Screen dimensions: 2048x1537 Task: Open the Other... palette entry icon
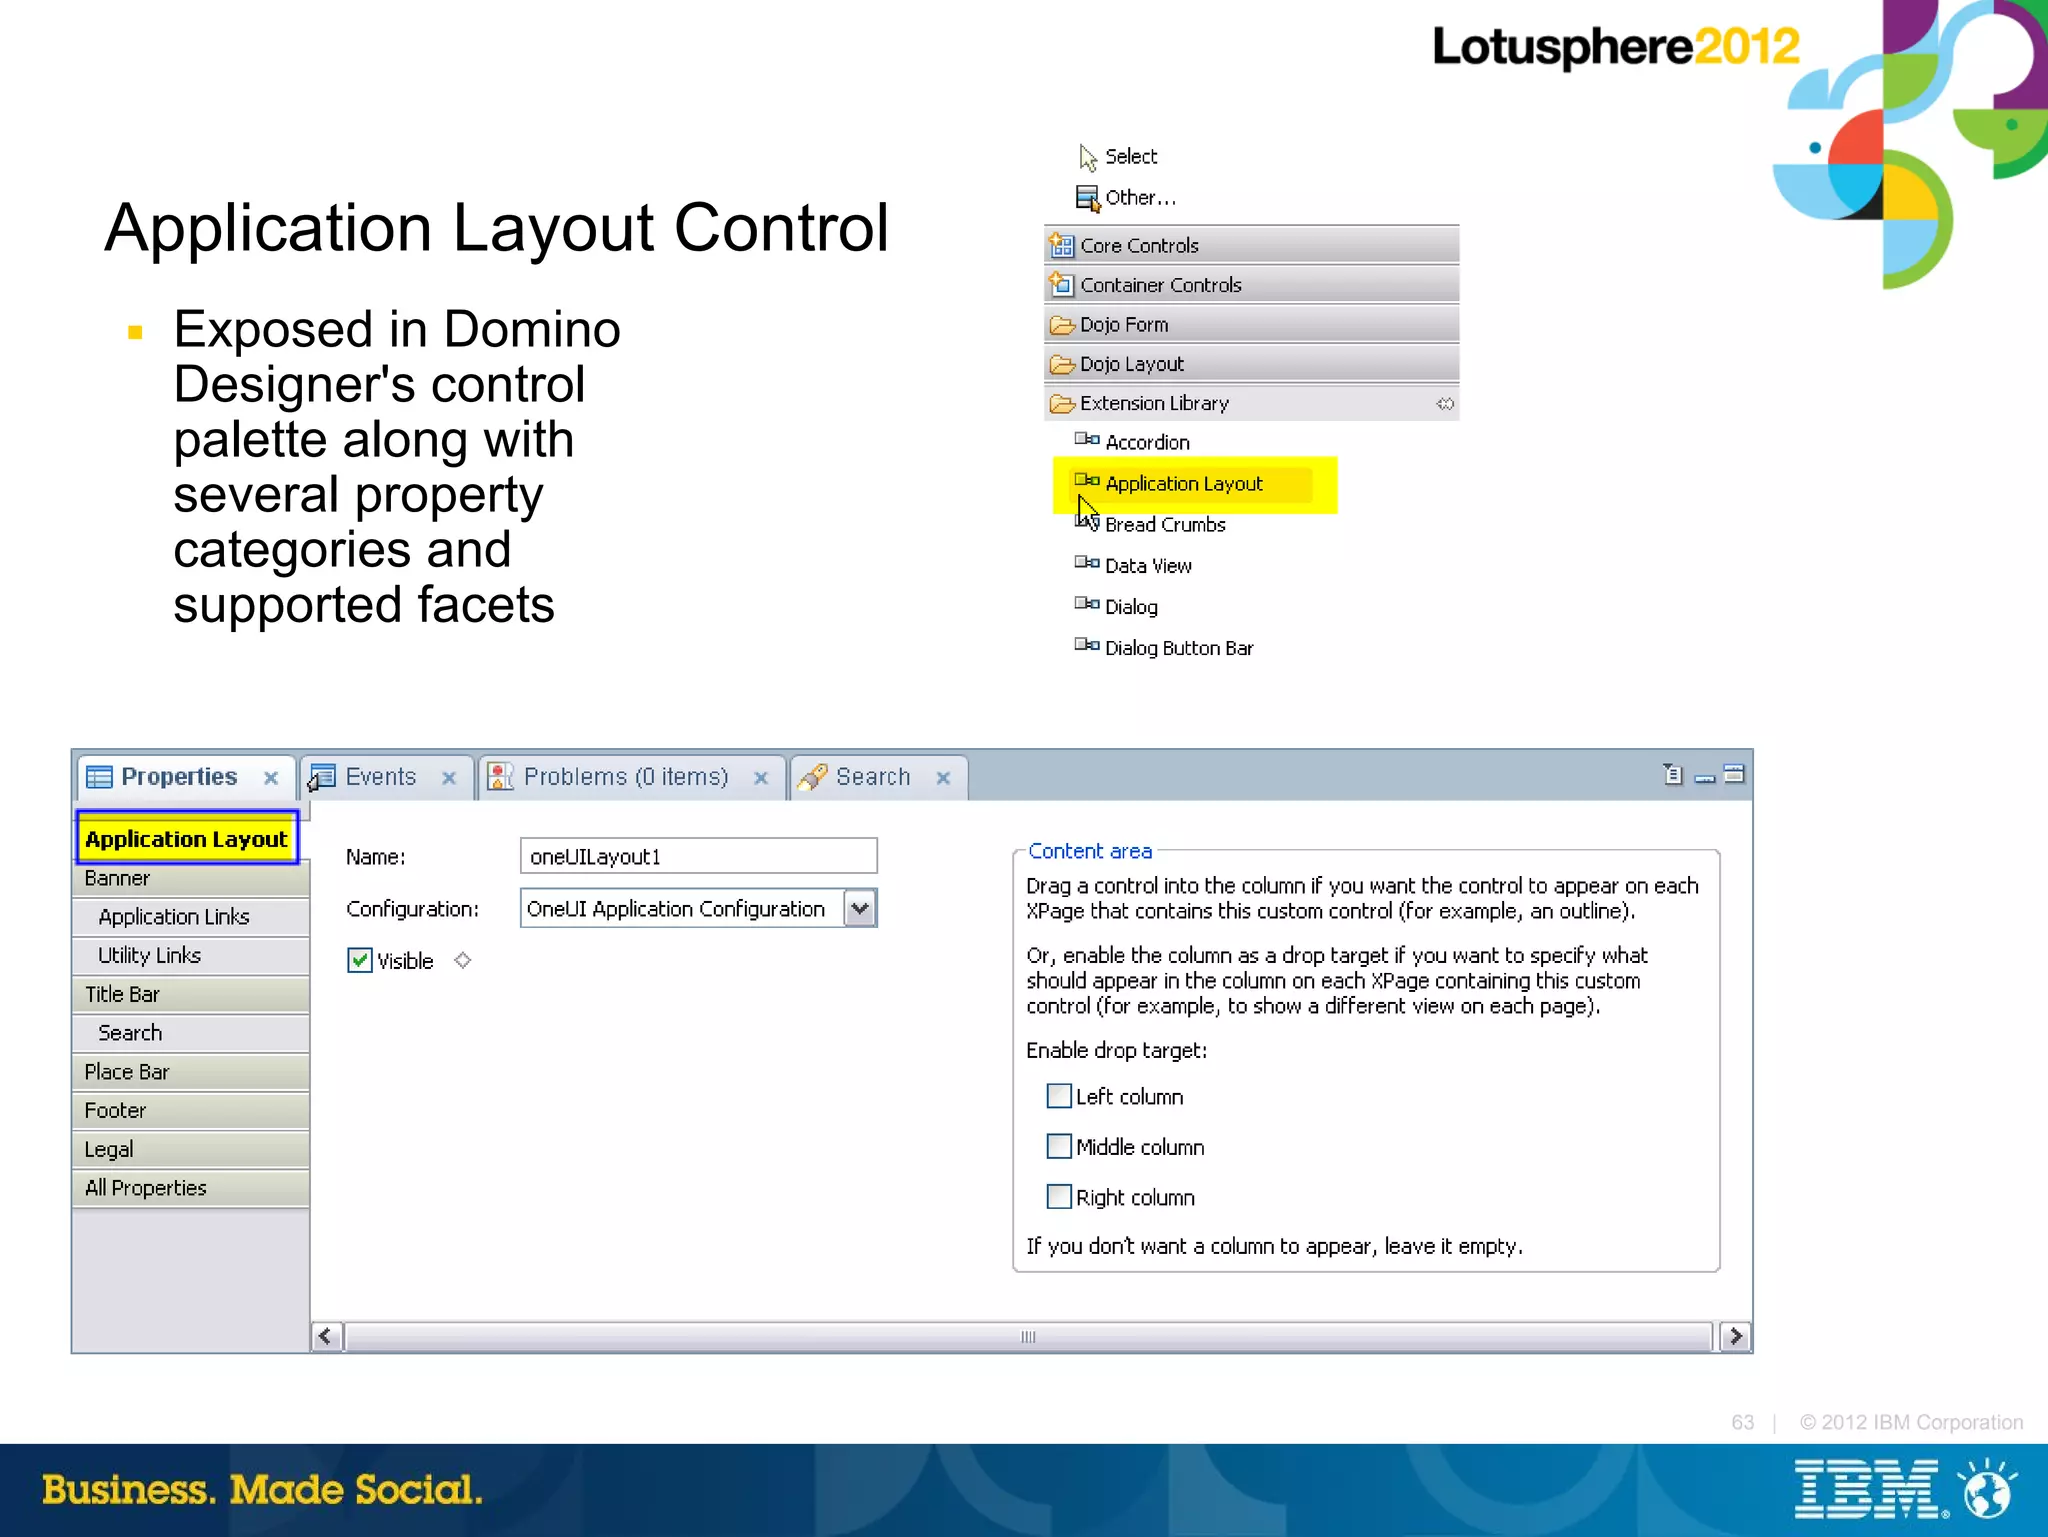pos(1088,198)
